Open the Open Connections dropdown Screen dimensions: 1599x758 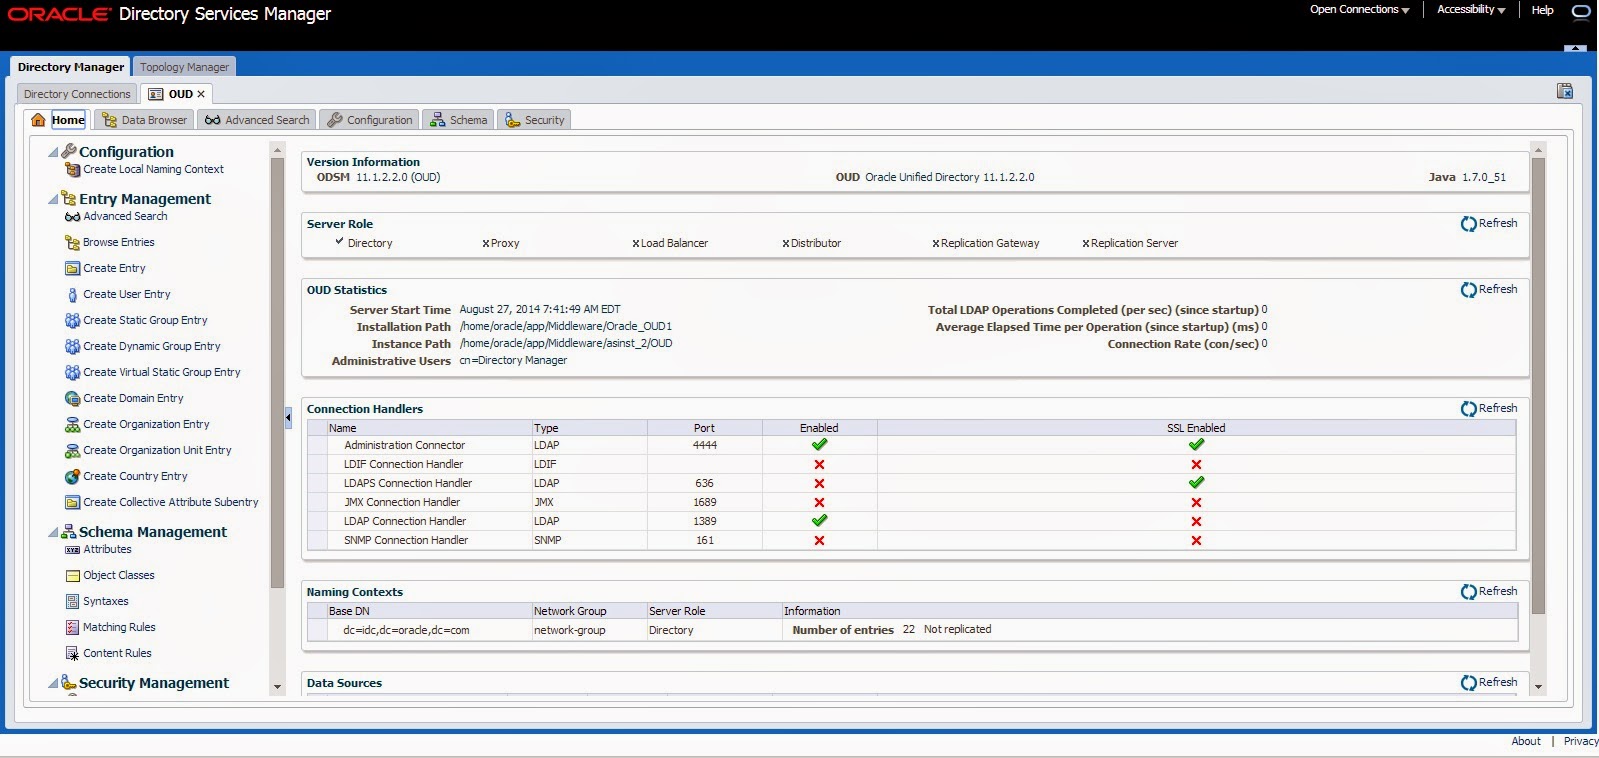pyautogui.click(x=1359, y=10)
